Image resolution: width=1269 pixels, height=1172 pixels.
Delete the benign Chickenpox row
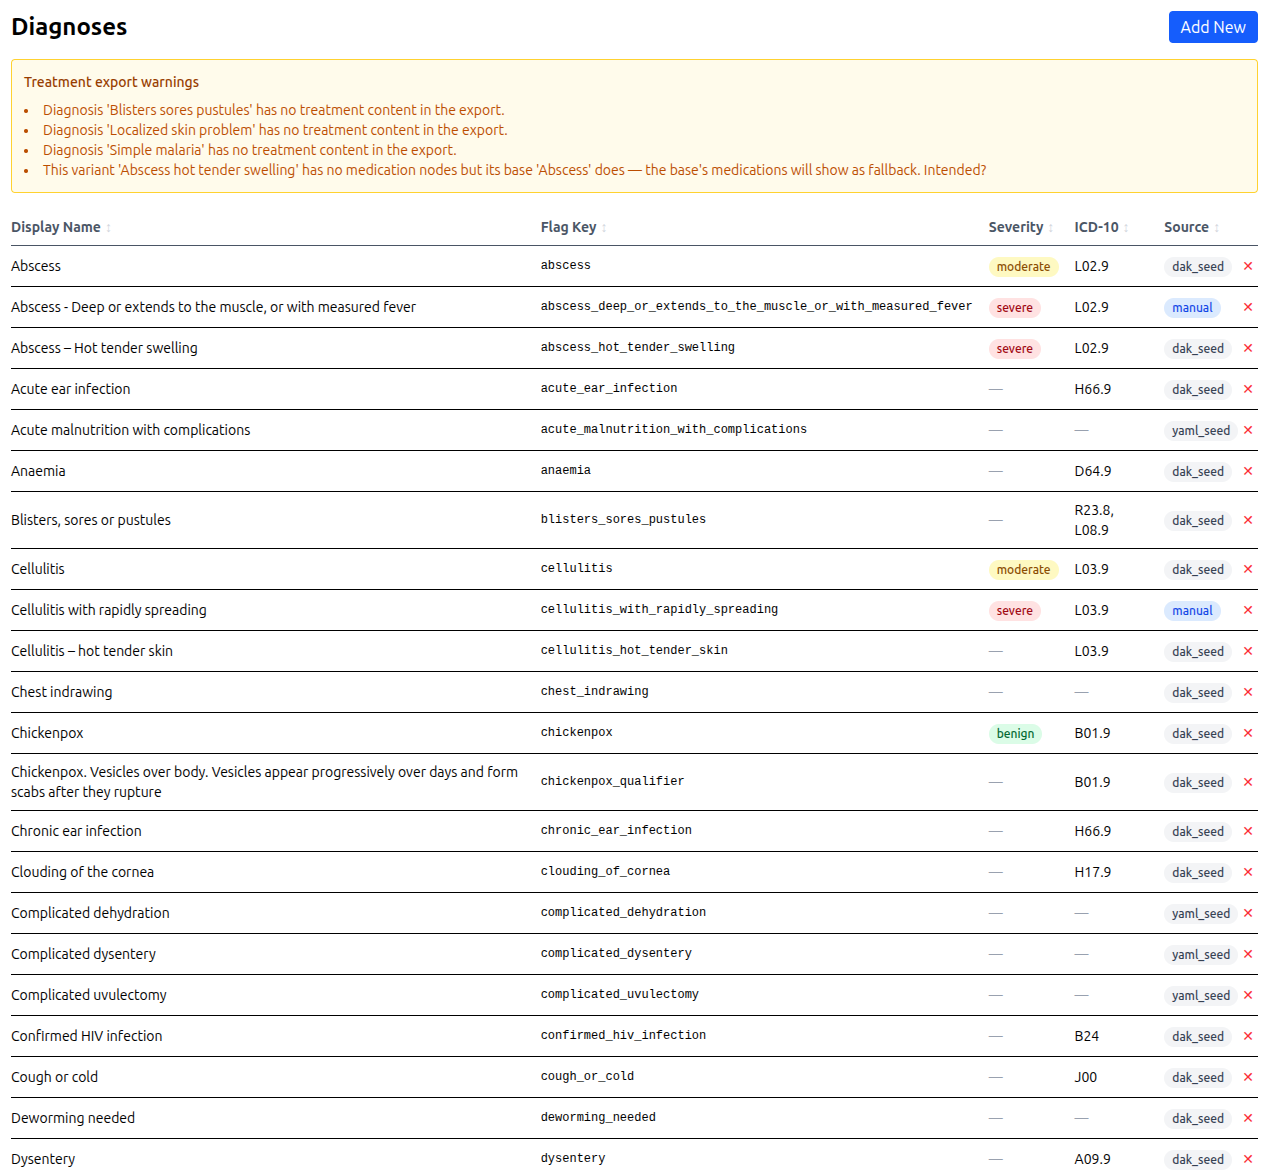coord(1248,733)
